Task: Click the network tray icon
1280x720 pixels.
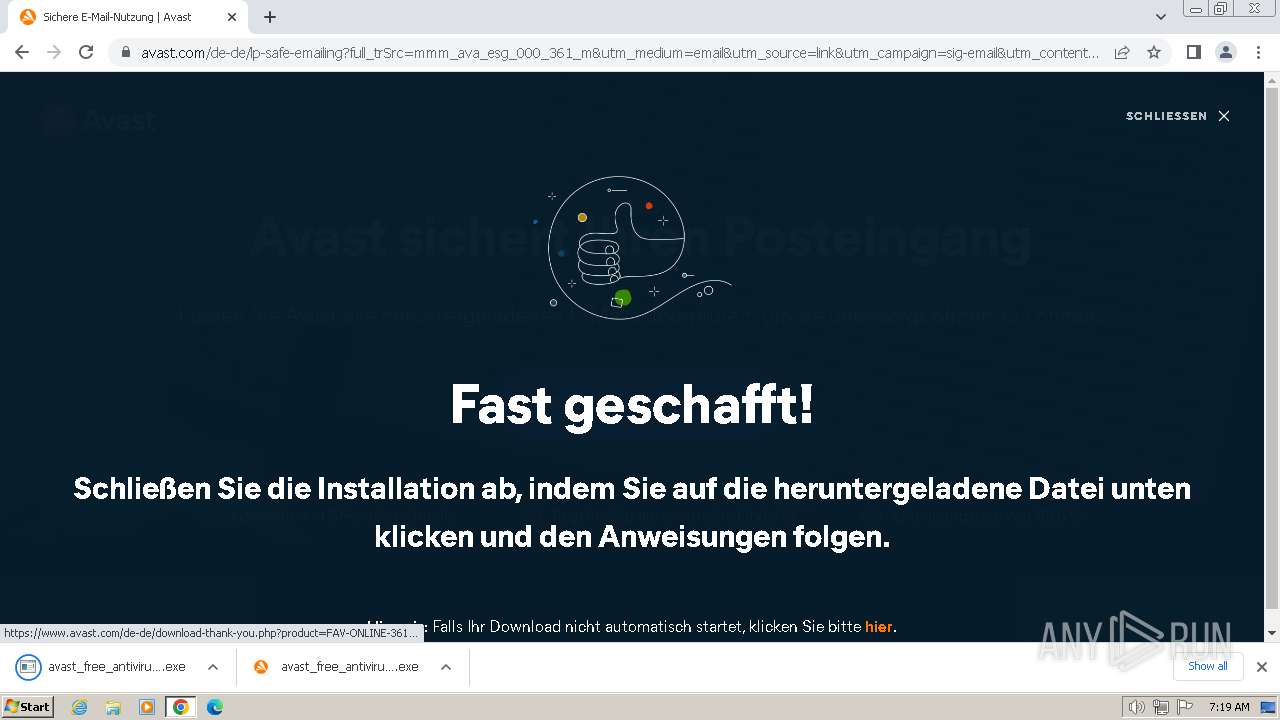Action: coord(1161,707)
